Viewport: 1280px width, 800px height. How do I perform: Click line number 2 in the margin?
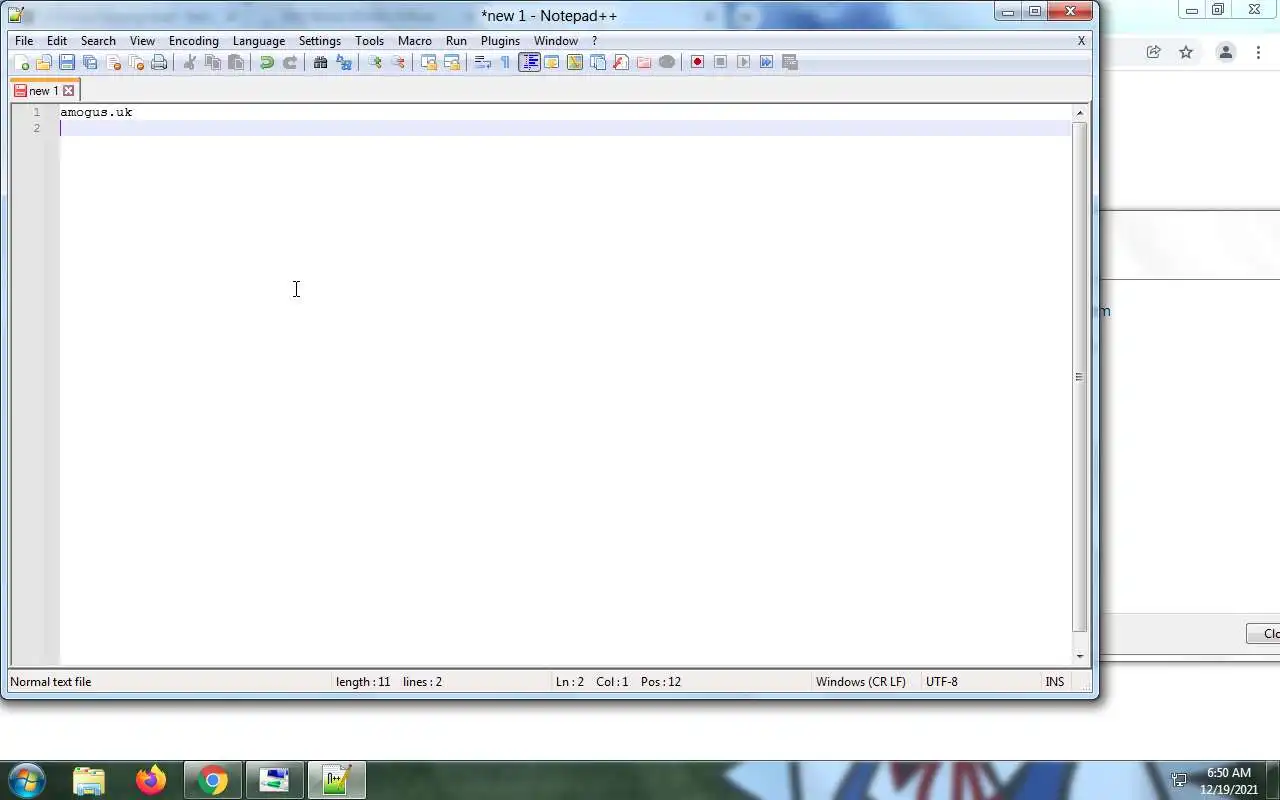(37, 128)
